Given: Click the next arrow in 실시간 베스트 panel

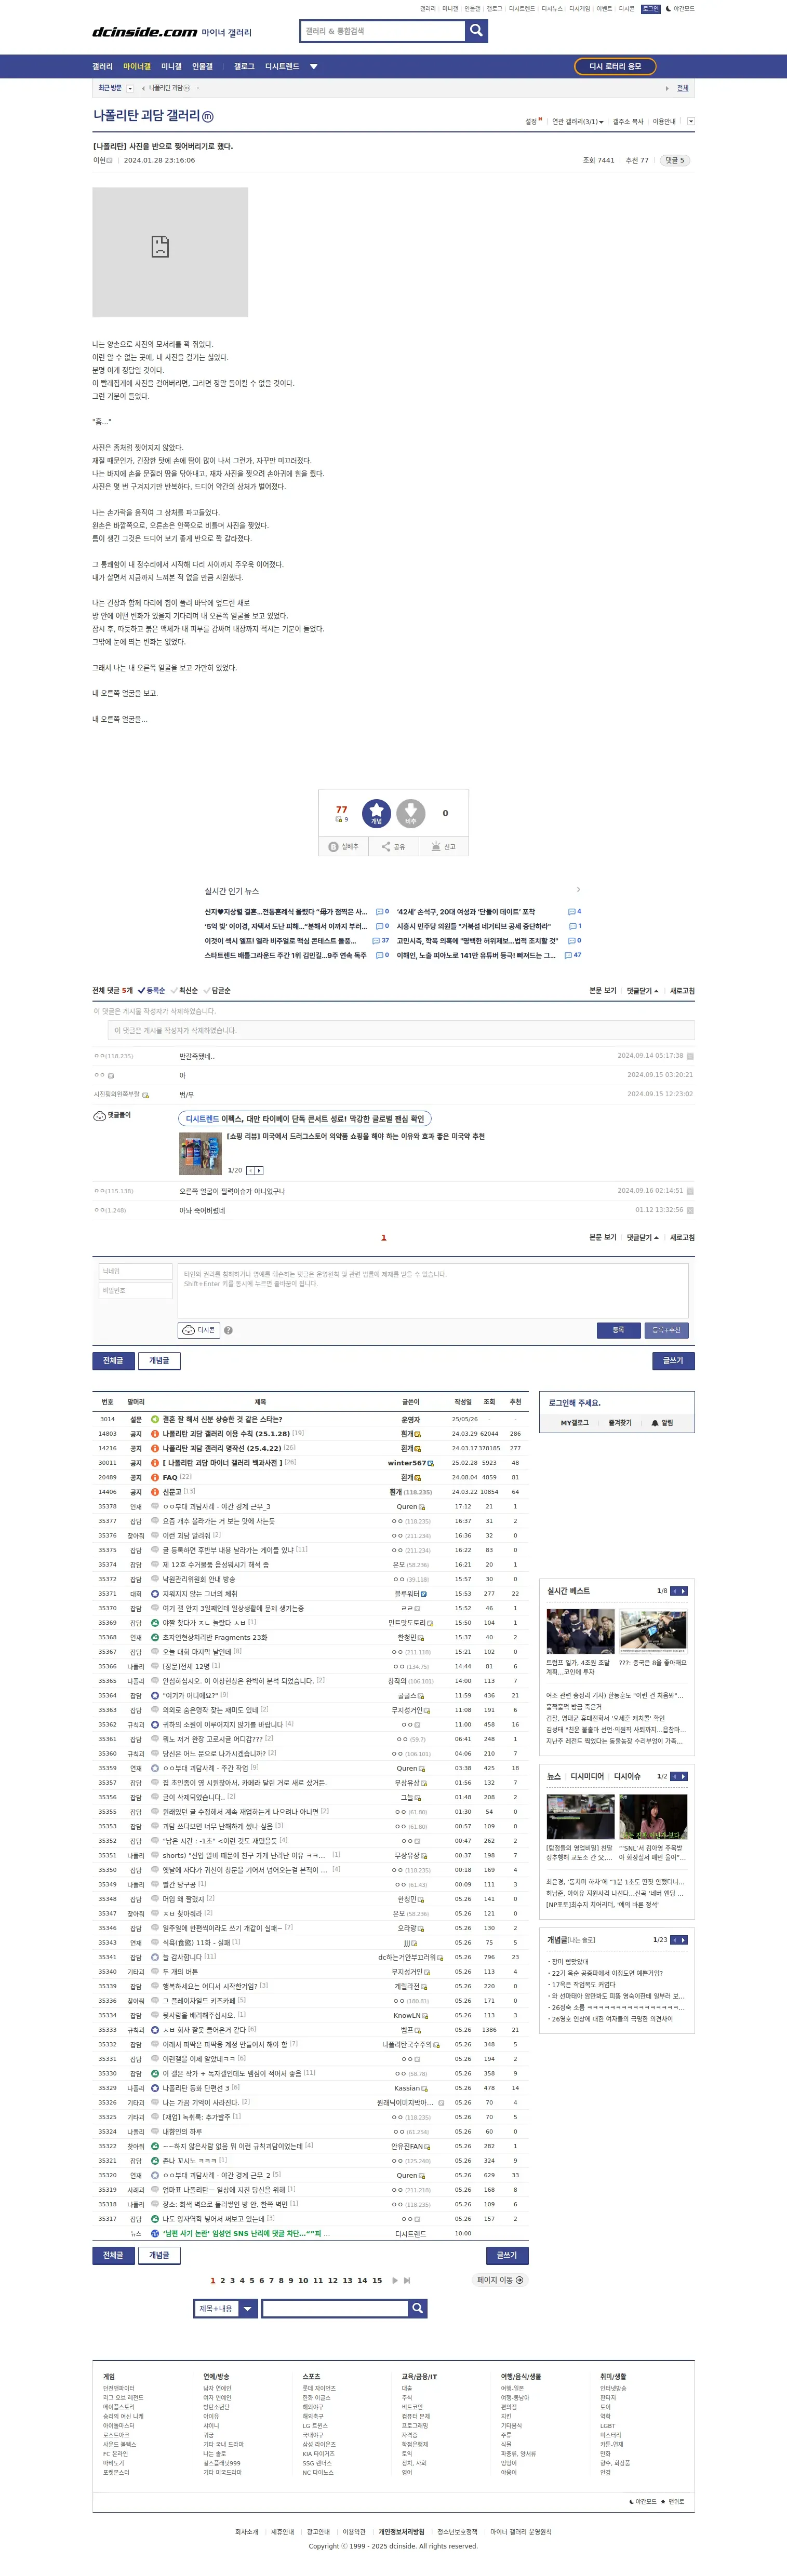Looking at the screenshot, I should point(683,1591).
